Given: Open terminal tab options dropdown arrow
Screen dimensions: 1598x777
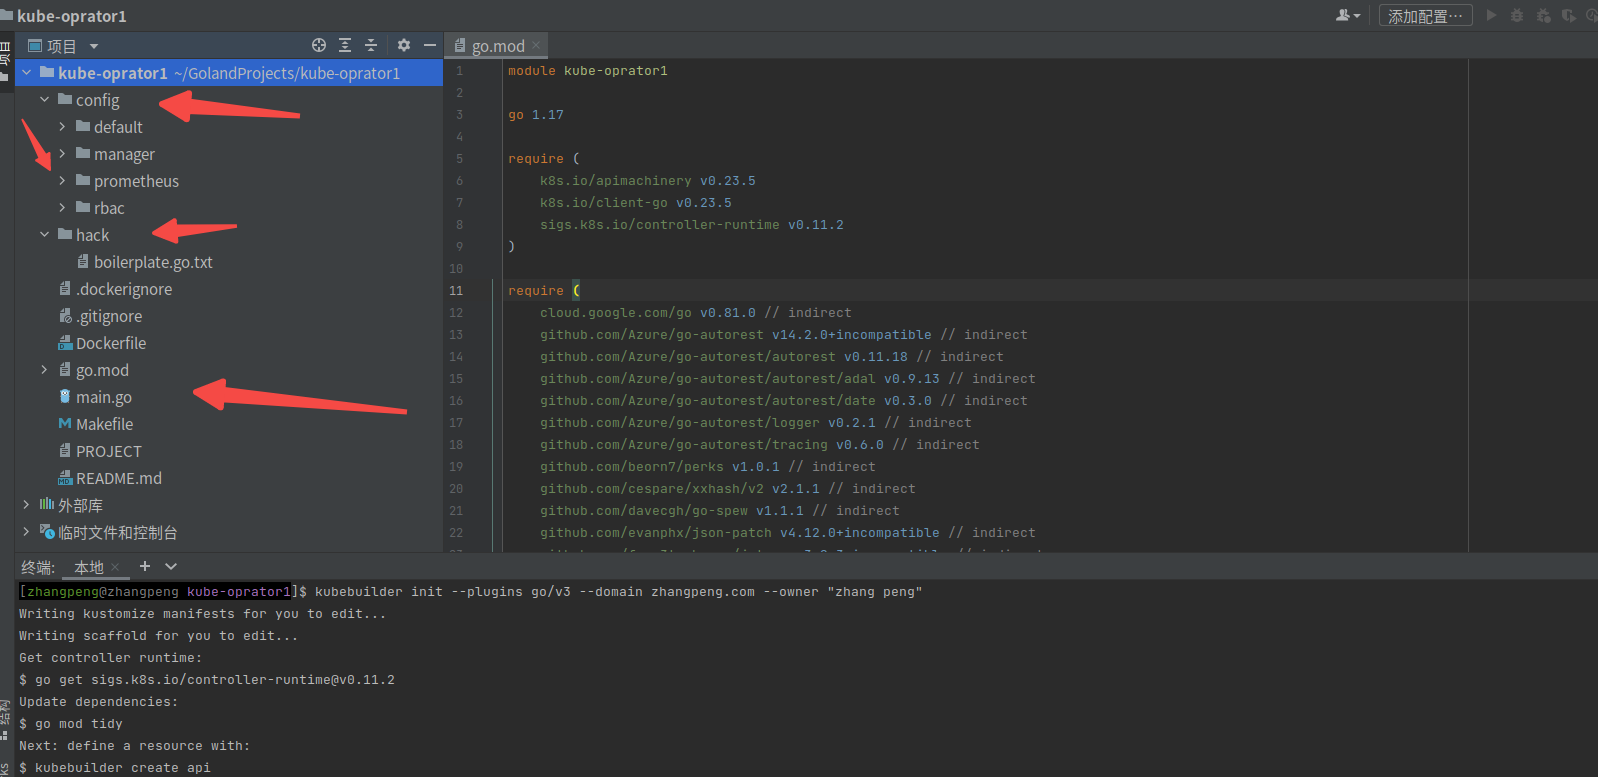Looking at the screenshot, I should point(171,566).
